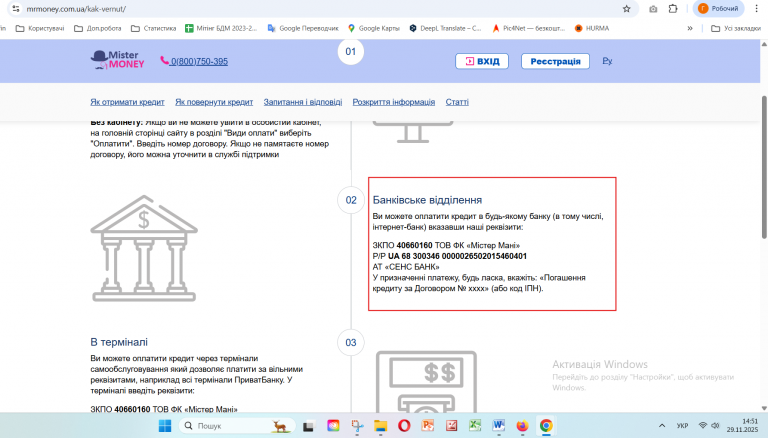The width and height of the screenshot is (768, 438).
Task: Open Запитання і відповіді menu item
Action: pos(303,102)
